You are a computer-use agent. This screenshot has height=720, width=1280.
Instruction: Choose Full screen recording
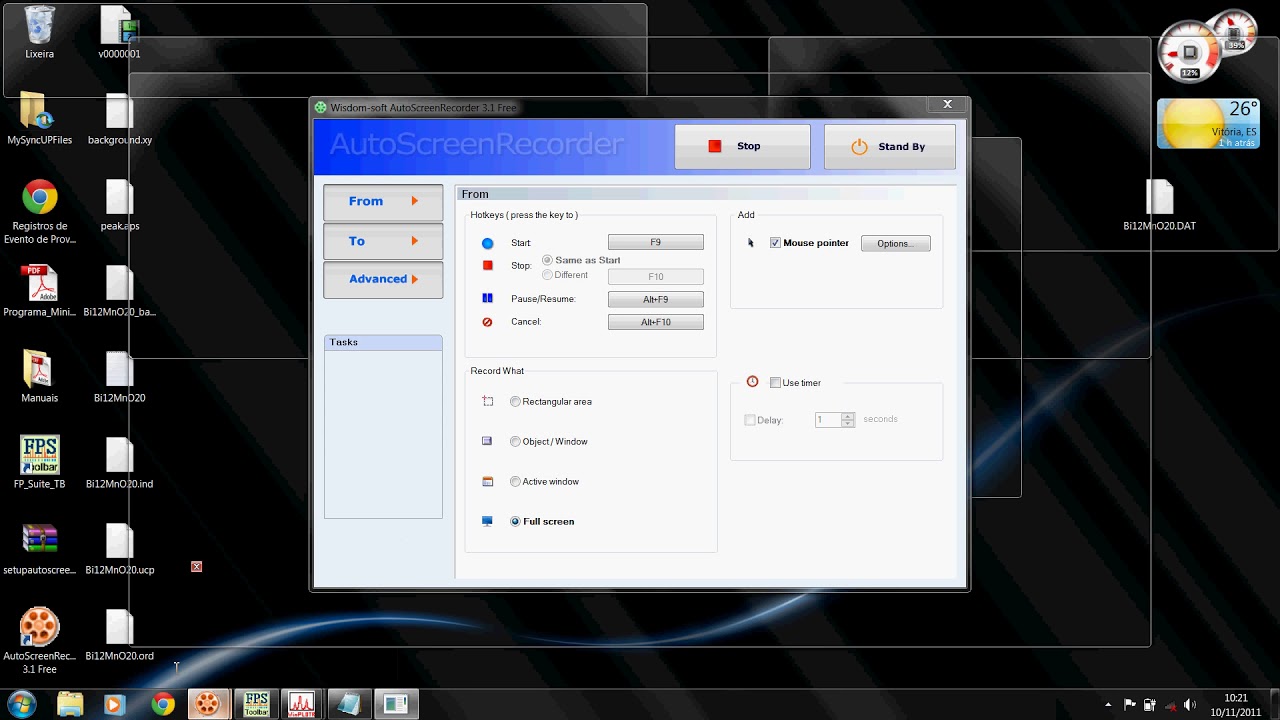coord(515,522)
